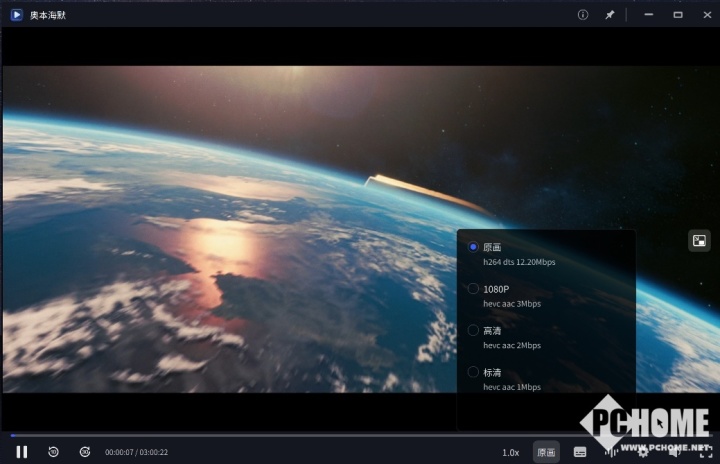Image resolution: width=720 pixels, height=464 pixels.
Task: Click the app logo in title bar
Action: coord(16,15)
